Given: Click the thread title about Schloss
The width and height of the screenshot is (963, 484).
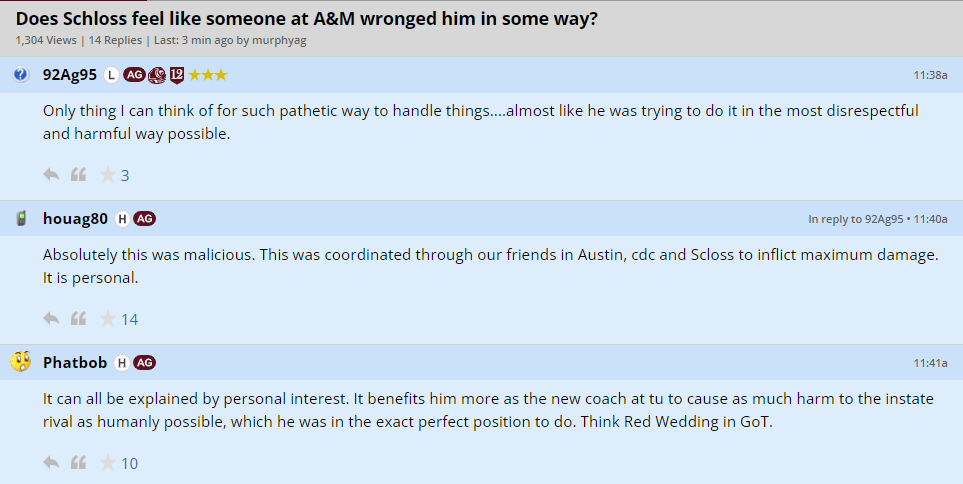Looking at the screenshot, I should pos(306,19).
